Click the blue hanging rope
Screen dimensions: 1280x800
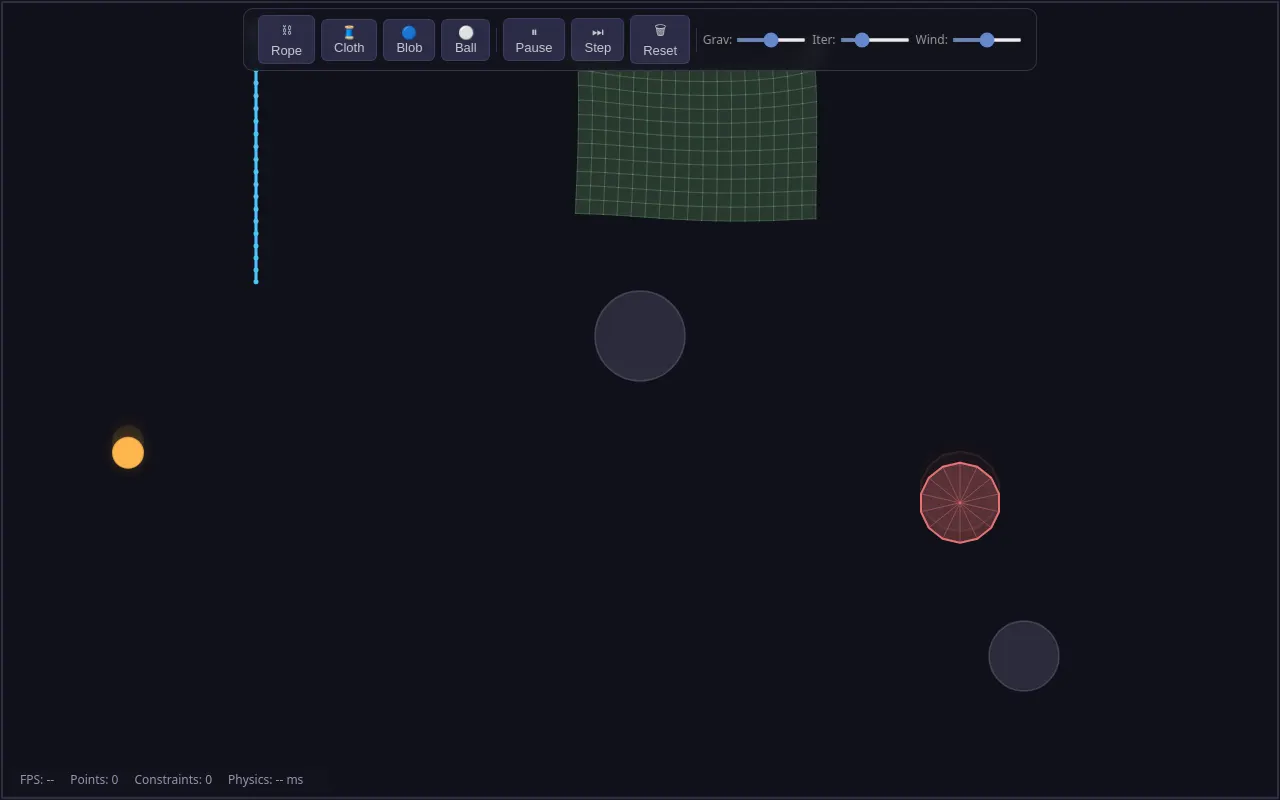[256, 176]
